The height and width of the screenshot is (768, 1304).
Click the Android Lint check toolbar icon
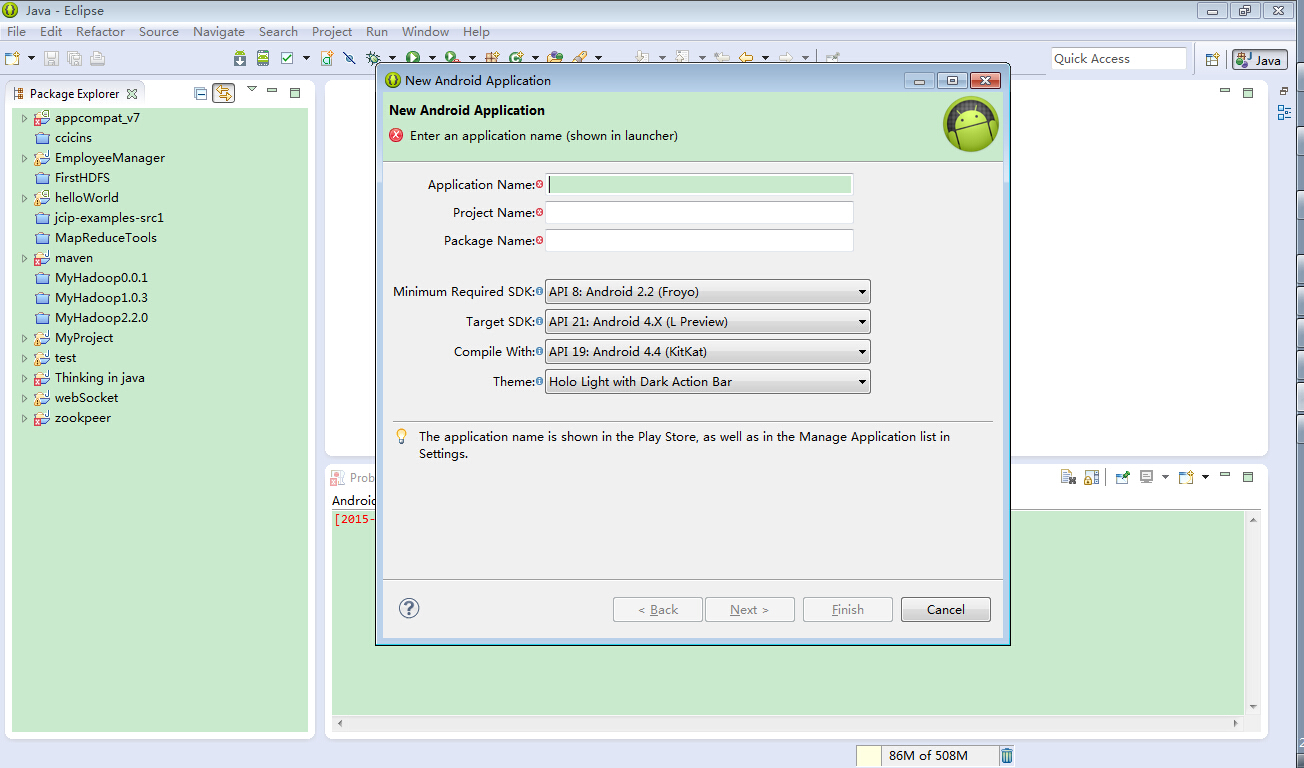point(287,58)
